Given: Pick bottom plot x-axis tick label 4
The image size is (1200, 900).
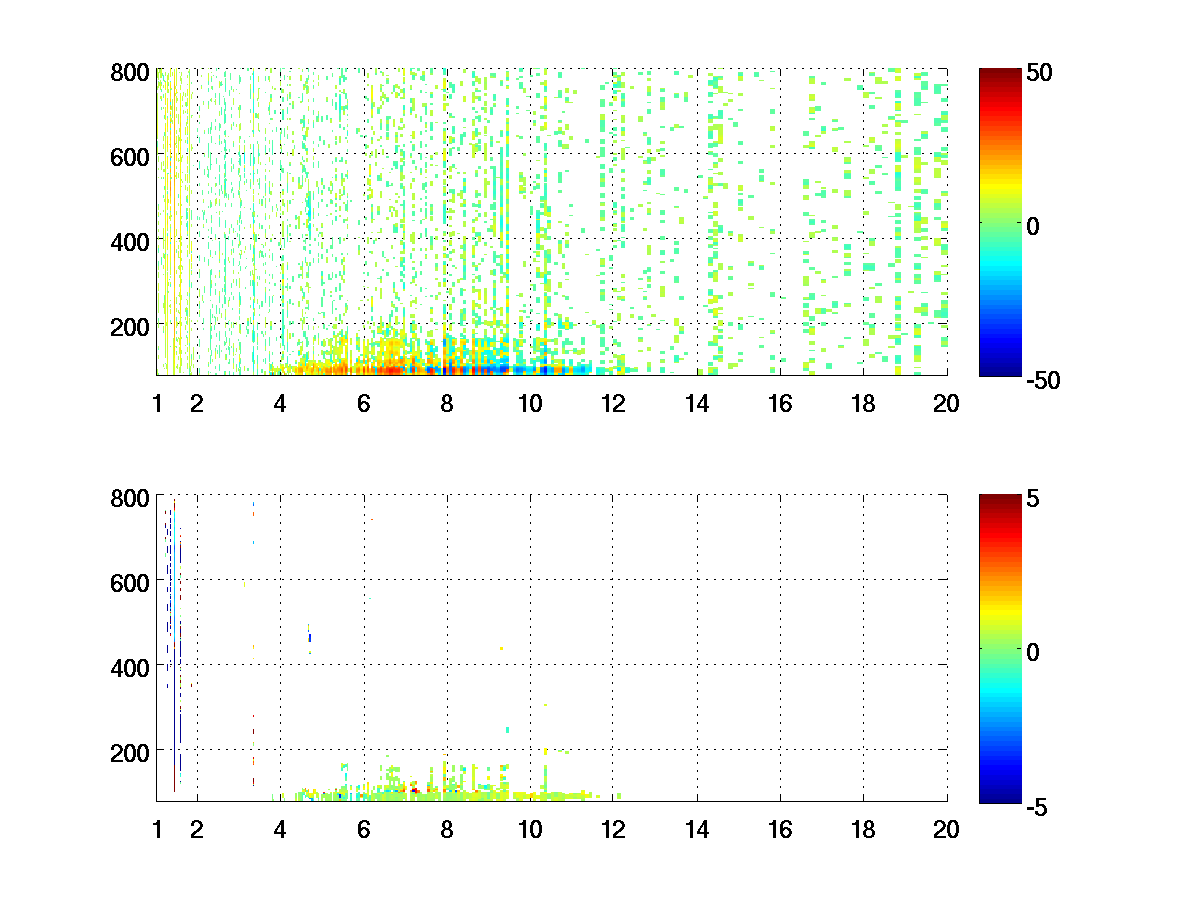Looking at the screenshot, I should point(280,830).
